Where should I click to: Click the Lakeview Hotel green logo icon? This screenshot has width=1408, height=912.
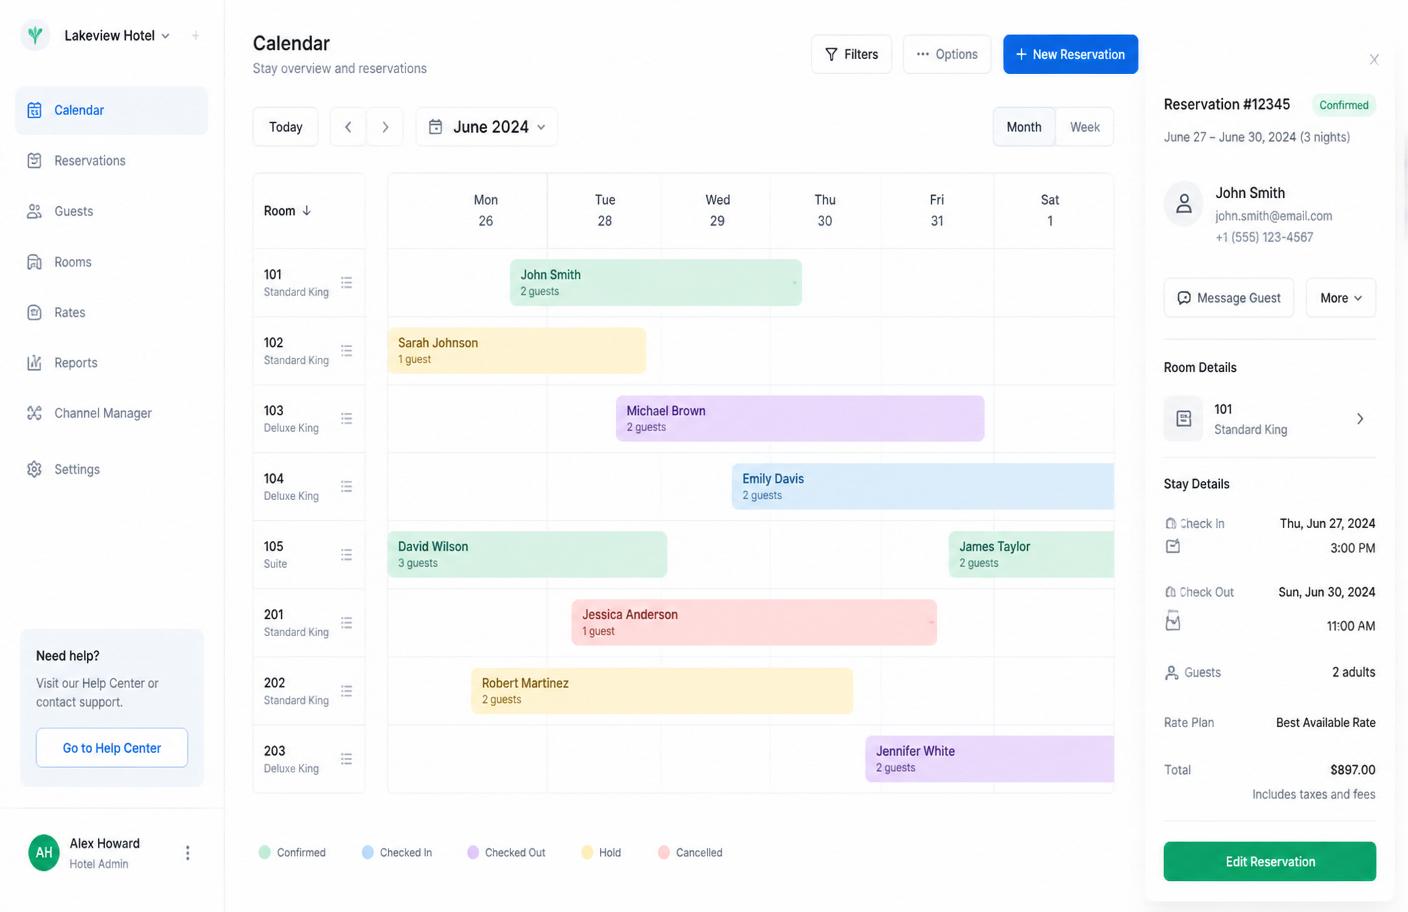pos(35,35)
